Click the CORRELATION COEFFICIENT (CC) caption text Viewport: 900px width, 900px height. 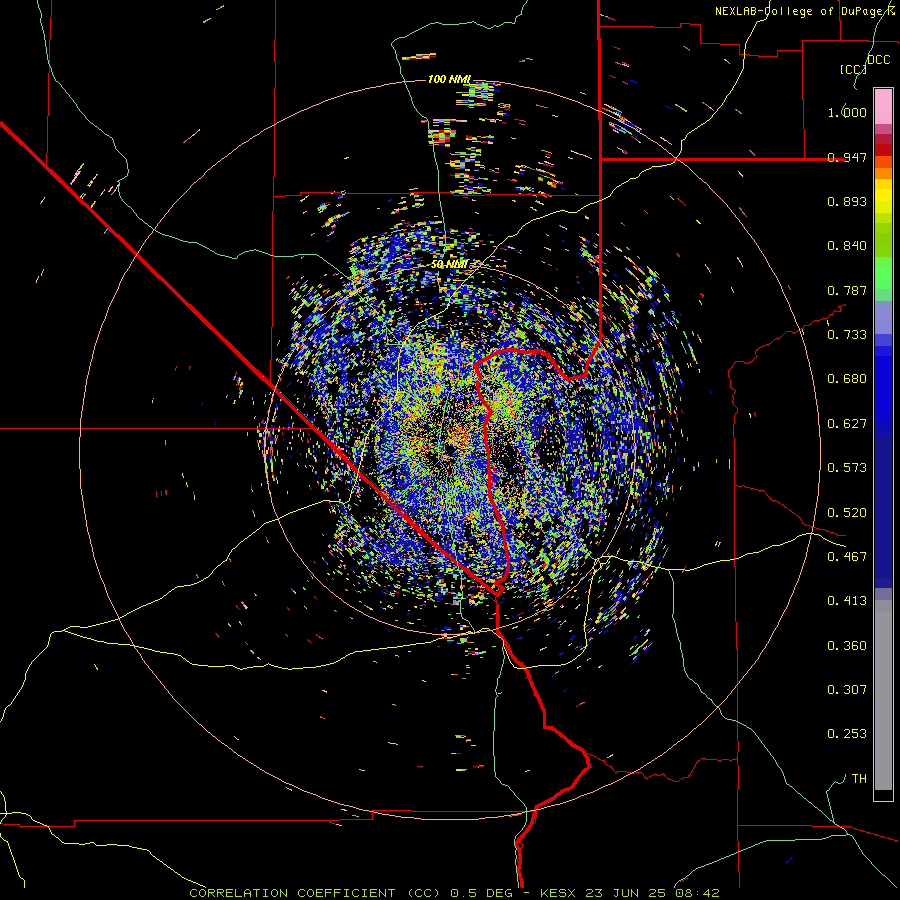[315, 893]
